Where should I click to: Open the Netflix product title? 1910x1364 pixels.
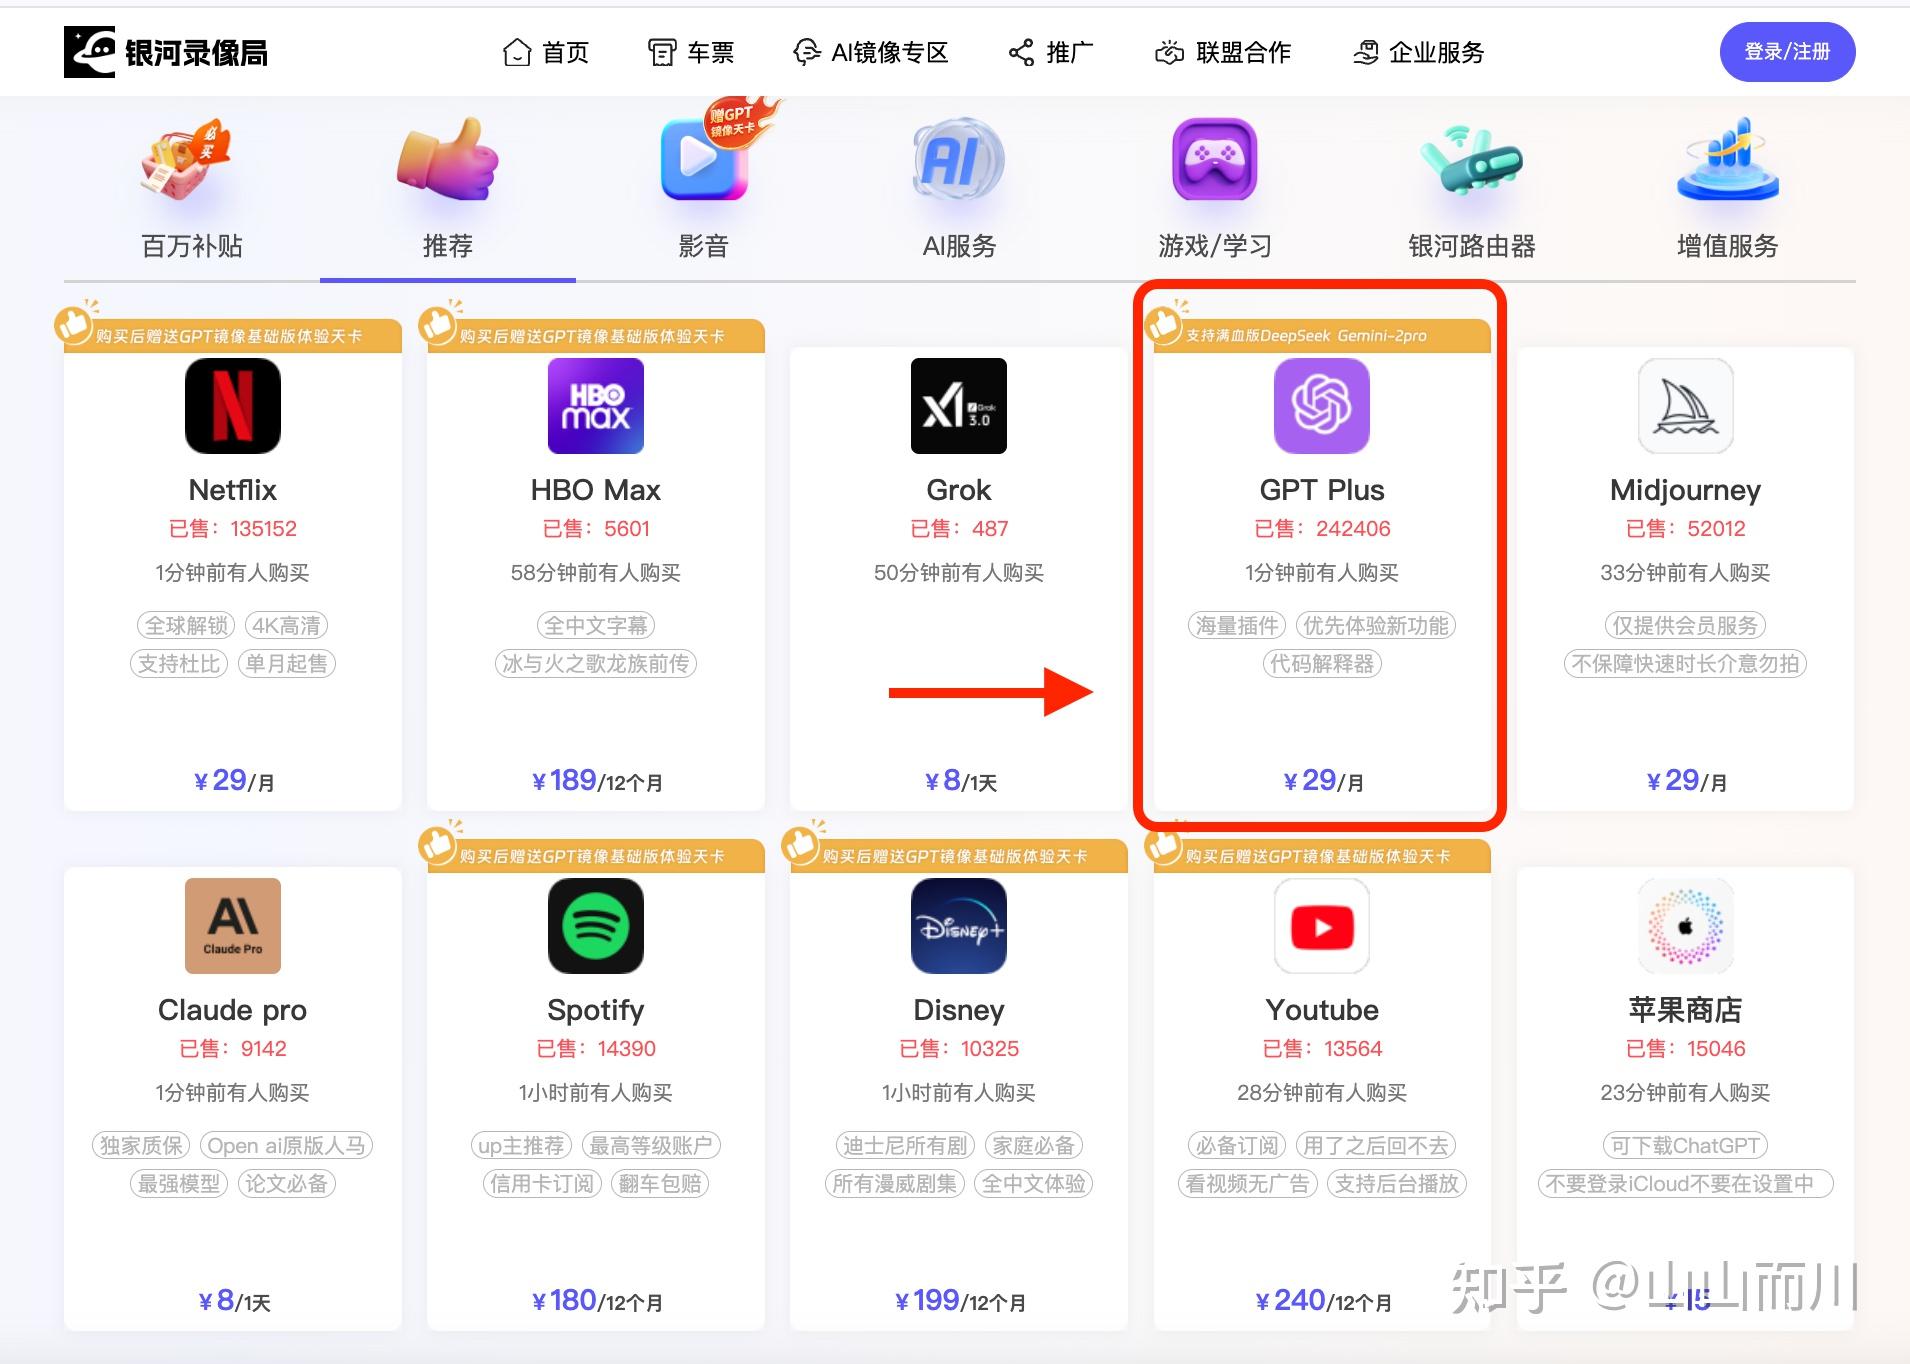point(233,490)
